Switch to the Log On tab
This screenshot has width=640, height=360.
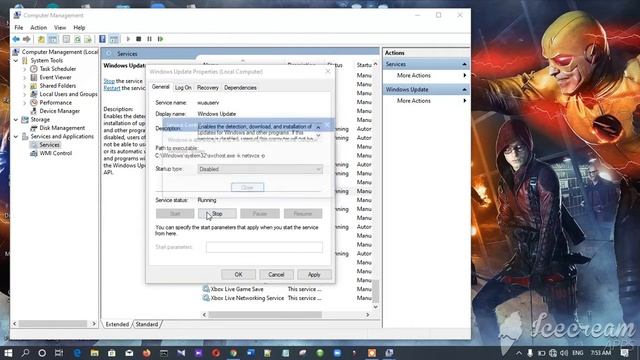pos(183,88)
